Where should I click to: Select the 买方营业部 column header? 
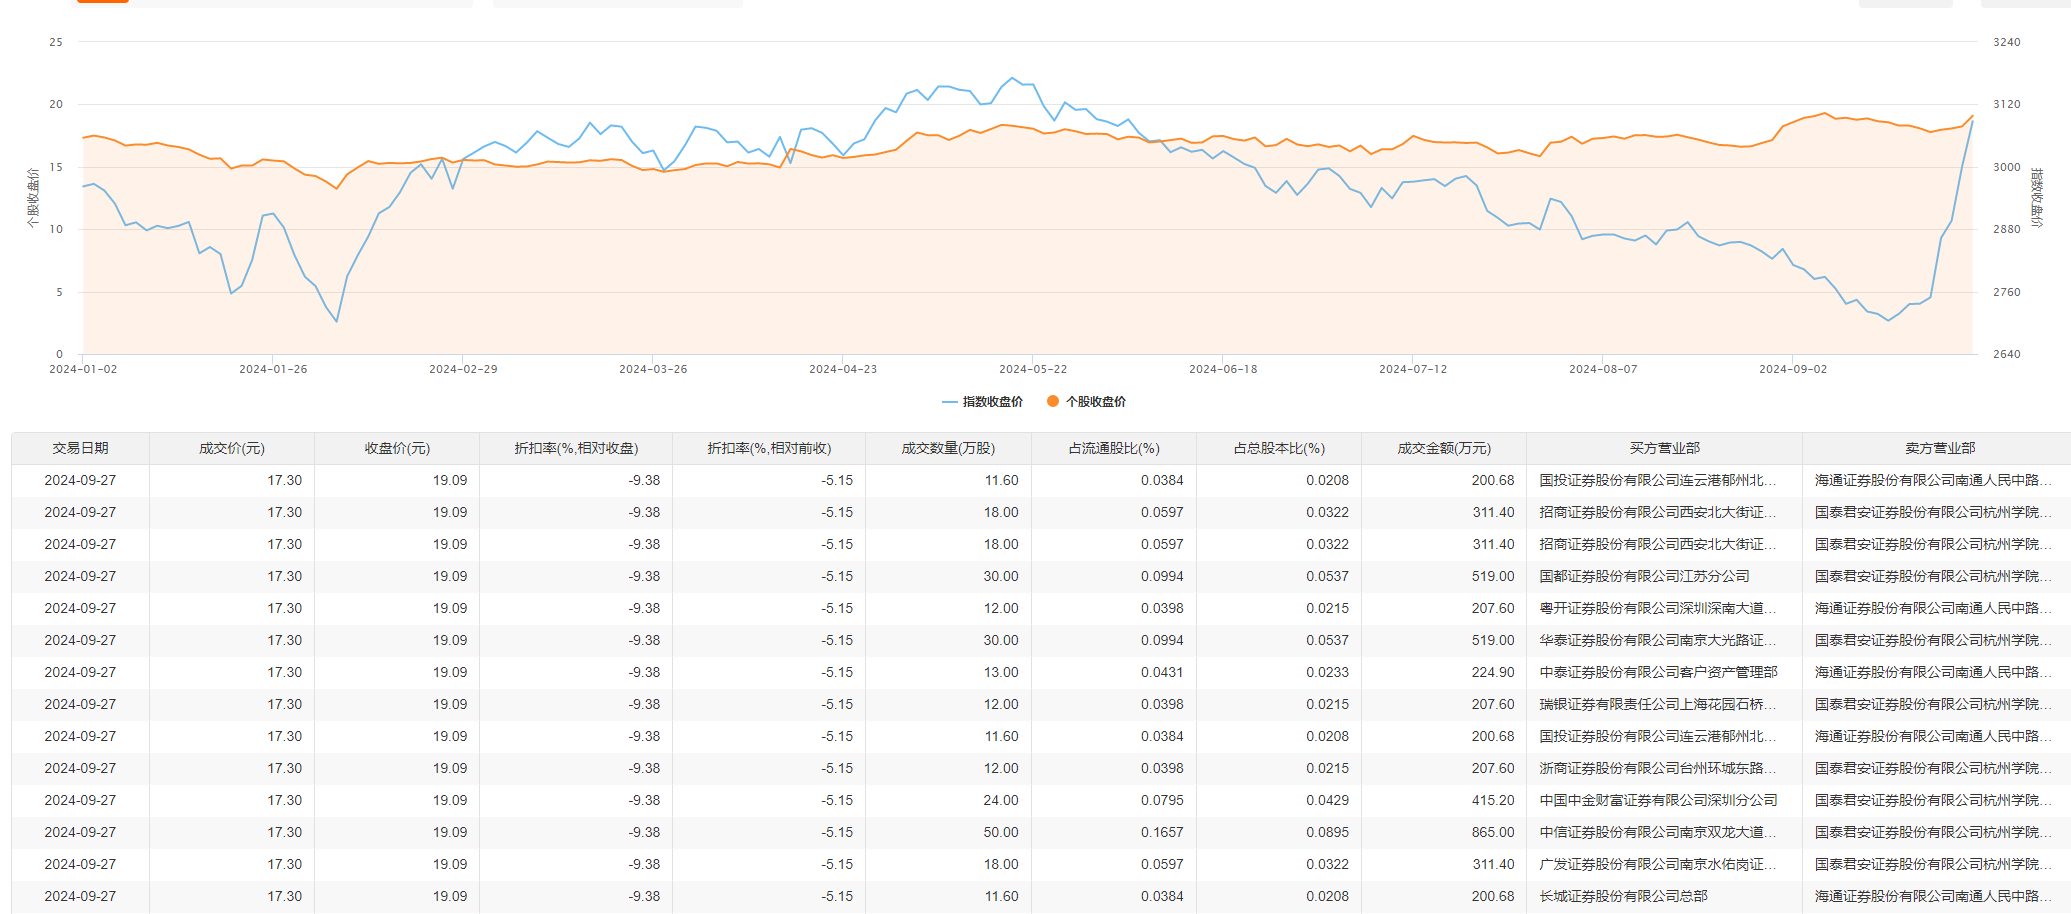point(1664,448)
